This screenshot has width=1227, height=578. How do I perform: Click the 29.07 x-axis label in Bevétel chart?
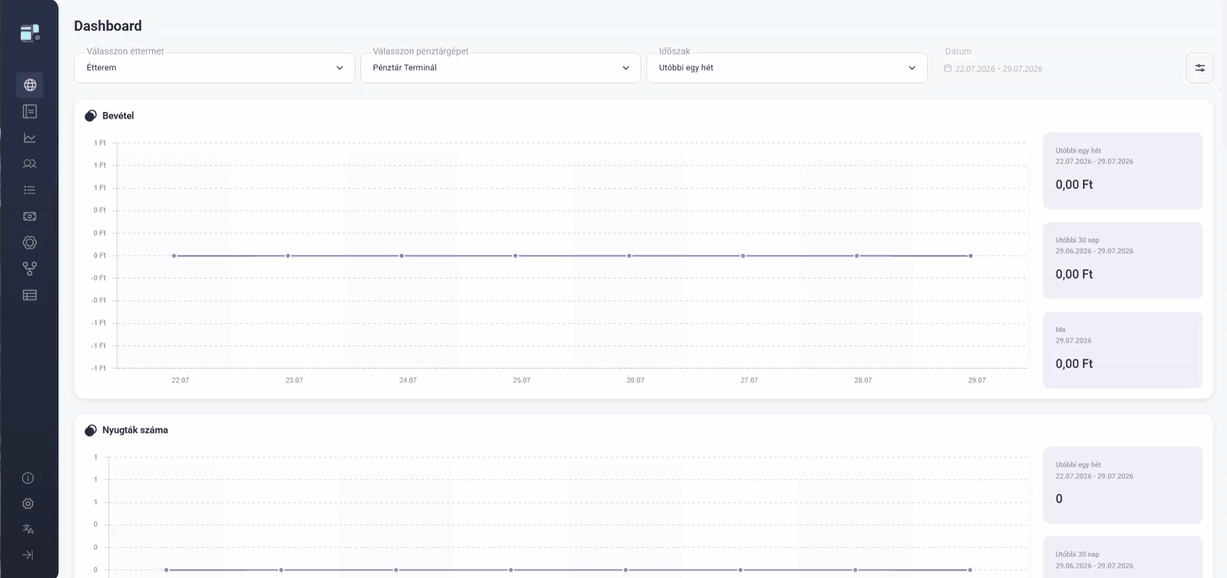(x=977, y=380)
